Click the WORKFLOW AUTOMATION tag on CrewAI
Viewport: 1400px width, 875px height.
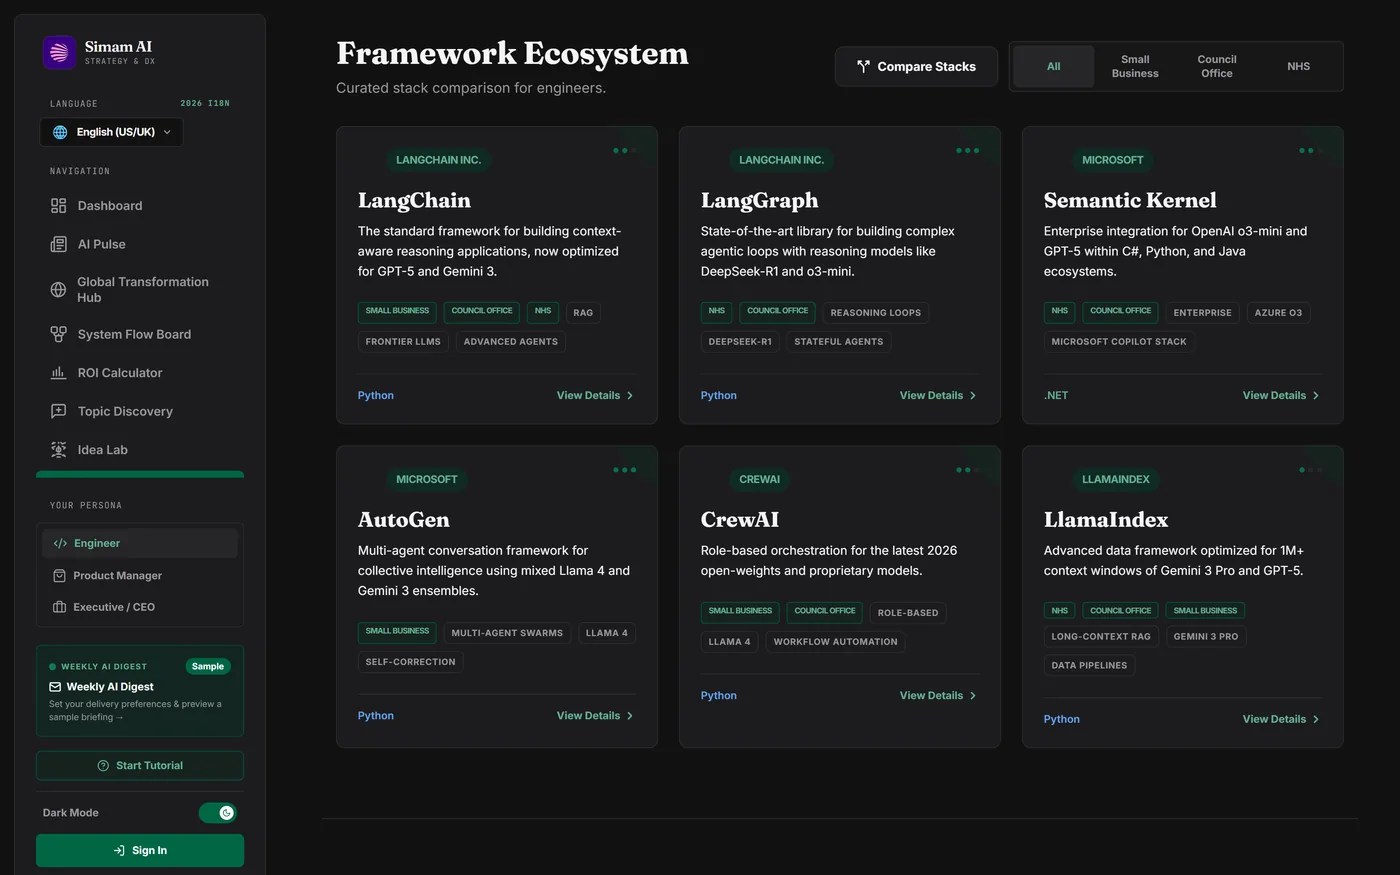pyautogui.click(x=835, y=642)
